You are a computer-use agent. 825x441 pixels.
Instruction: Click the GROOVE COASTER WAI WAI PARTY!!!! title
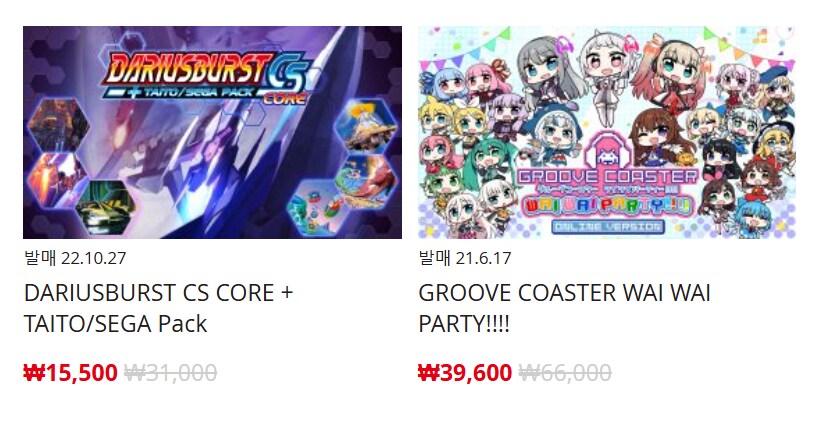click(564, 308)
